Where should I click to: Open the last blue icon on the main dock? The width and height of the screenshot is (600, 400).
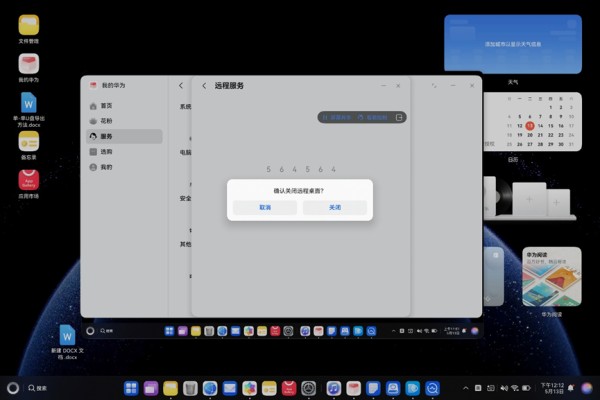point(432,389)
